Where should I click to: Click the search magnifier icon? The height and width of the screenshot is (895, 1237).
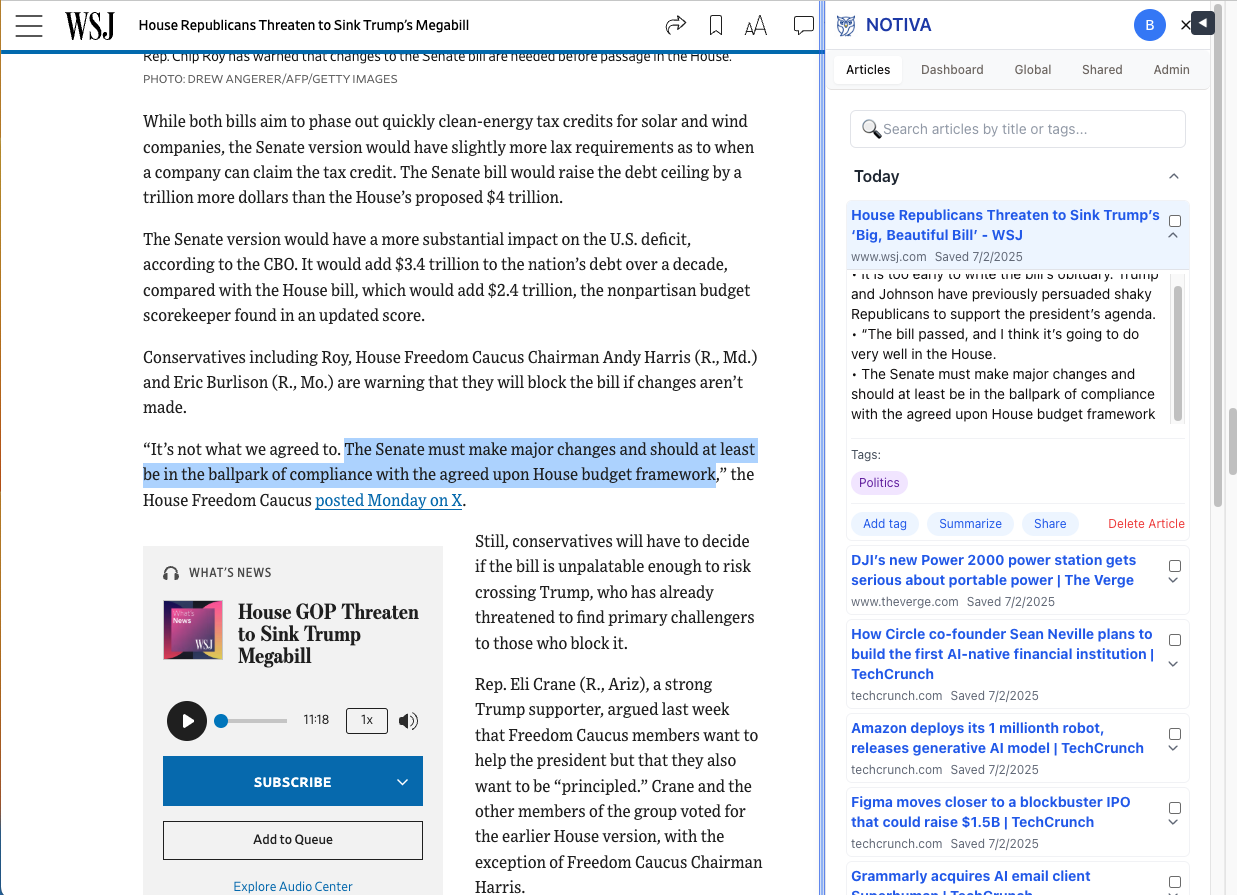[871, 129]
